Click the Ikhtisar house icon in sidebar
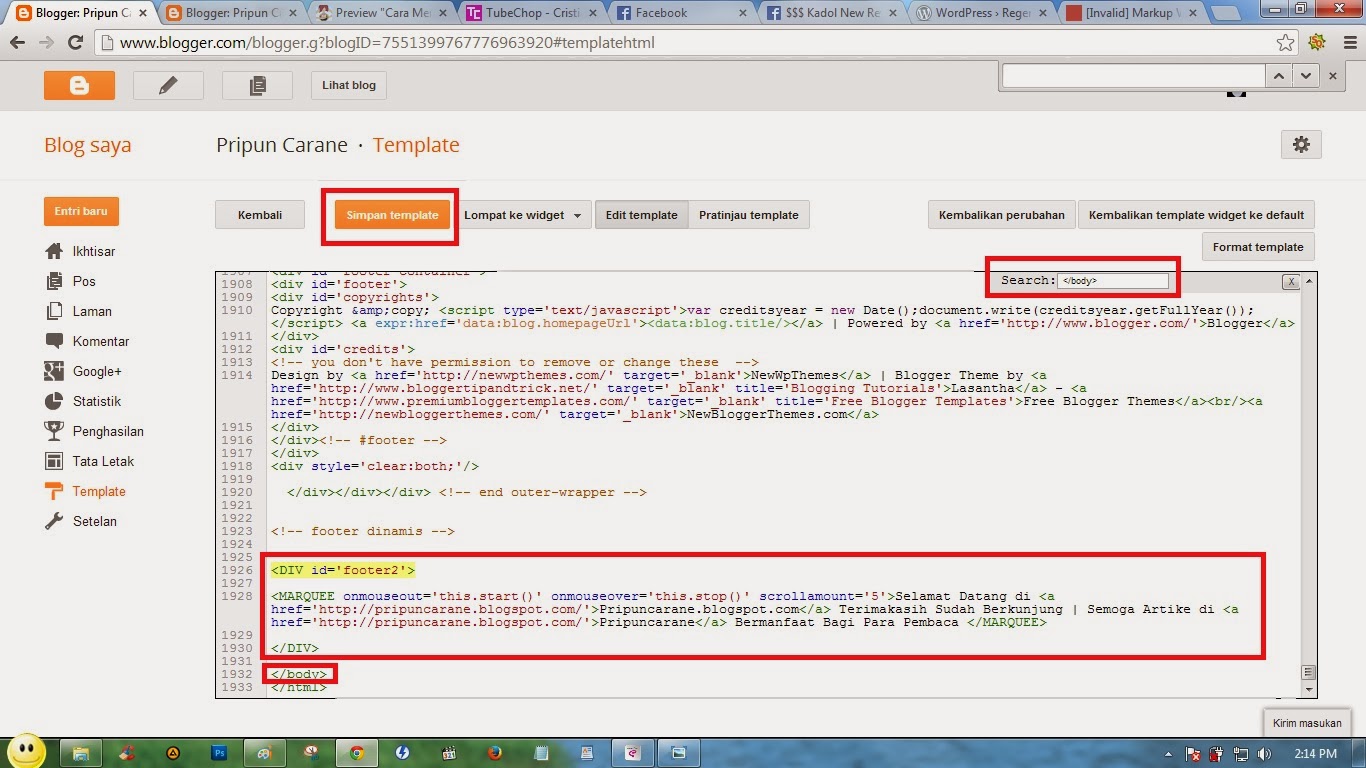 (x=54, y=251)
